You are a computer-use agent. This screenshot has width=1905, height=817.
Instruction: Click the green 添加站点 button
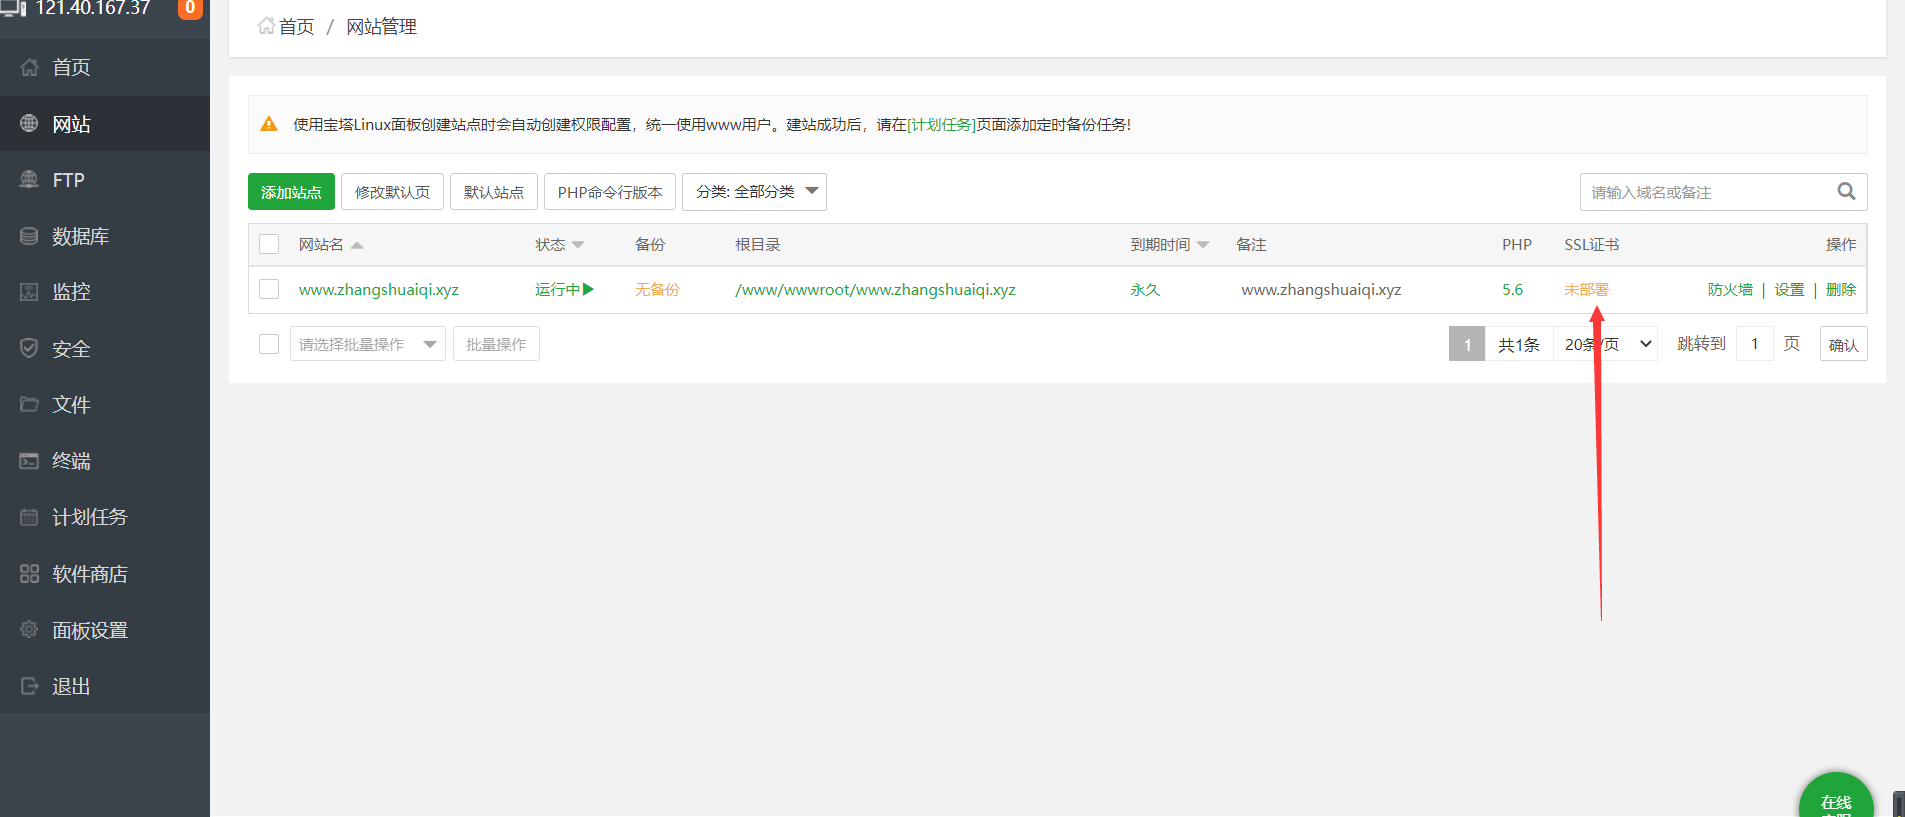(291, 192)
